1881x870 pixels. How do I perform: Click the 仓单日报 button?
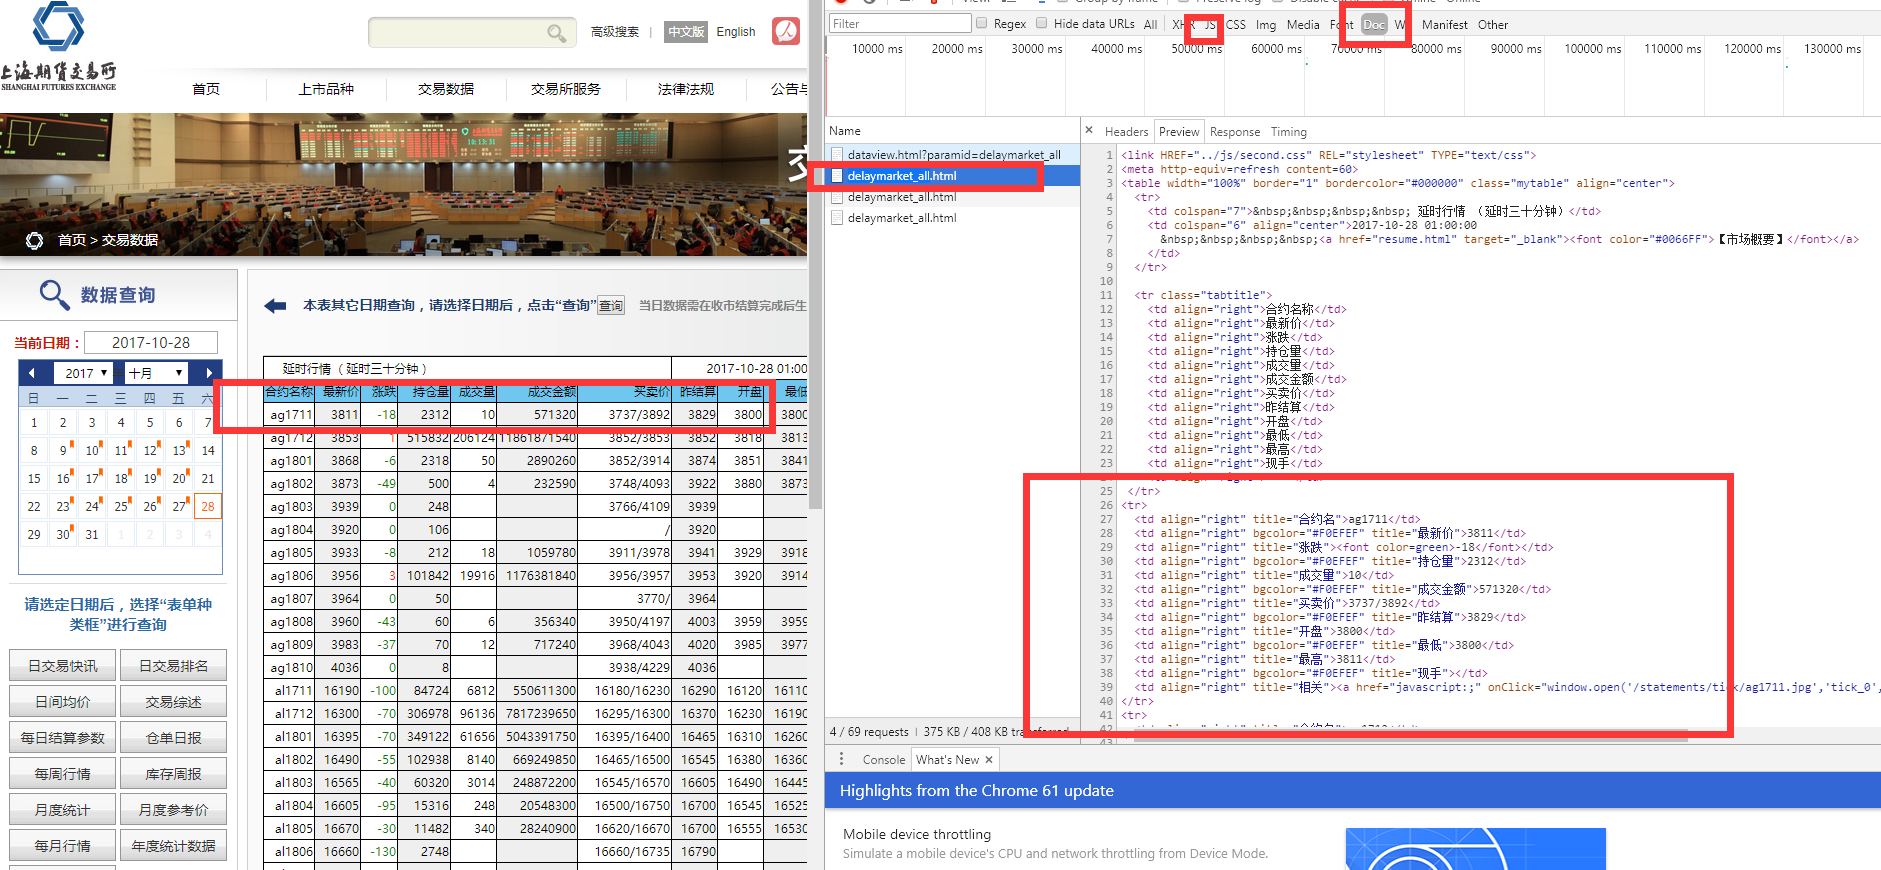(x=173, y=738)
